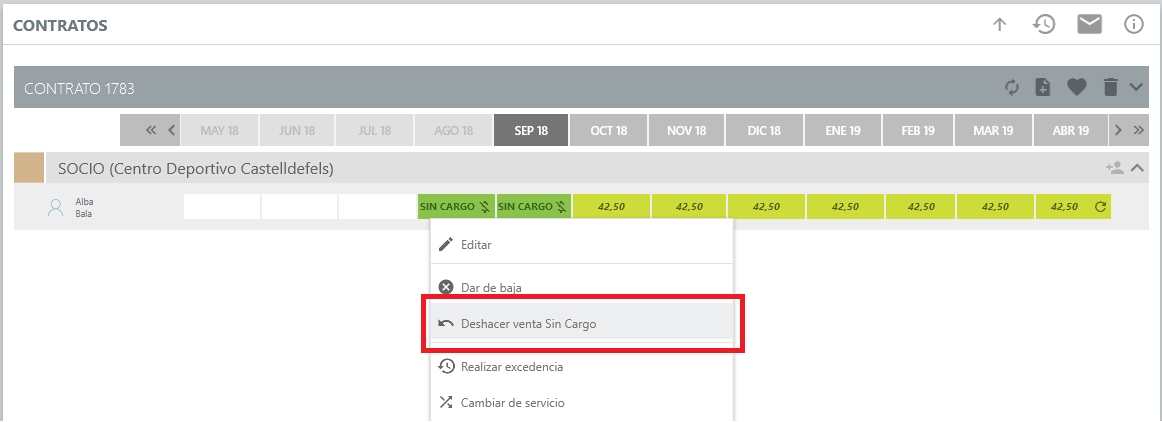This screenshot has height=422, width=1162.
Task: Click the up arrow icon in Contratos header
Action: [1000, 24]
